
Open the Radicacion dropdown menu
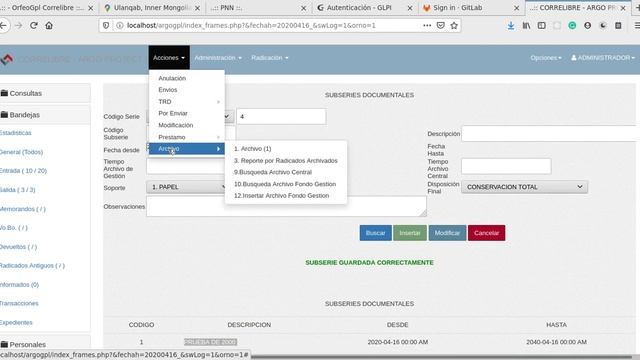tap(270, 58)
